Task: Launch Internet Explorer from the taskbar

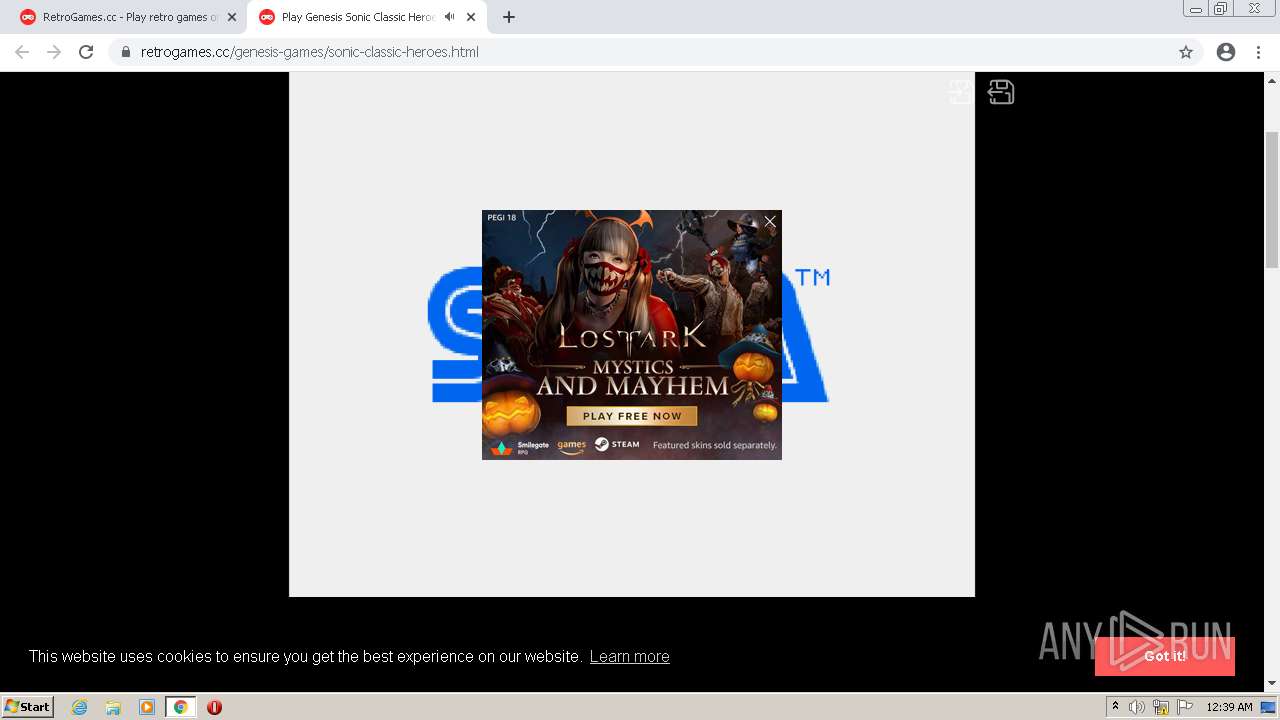Action: coord(80,707)
